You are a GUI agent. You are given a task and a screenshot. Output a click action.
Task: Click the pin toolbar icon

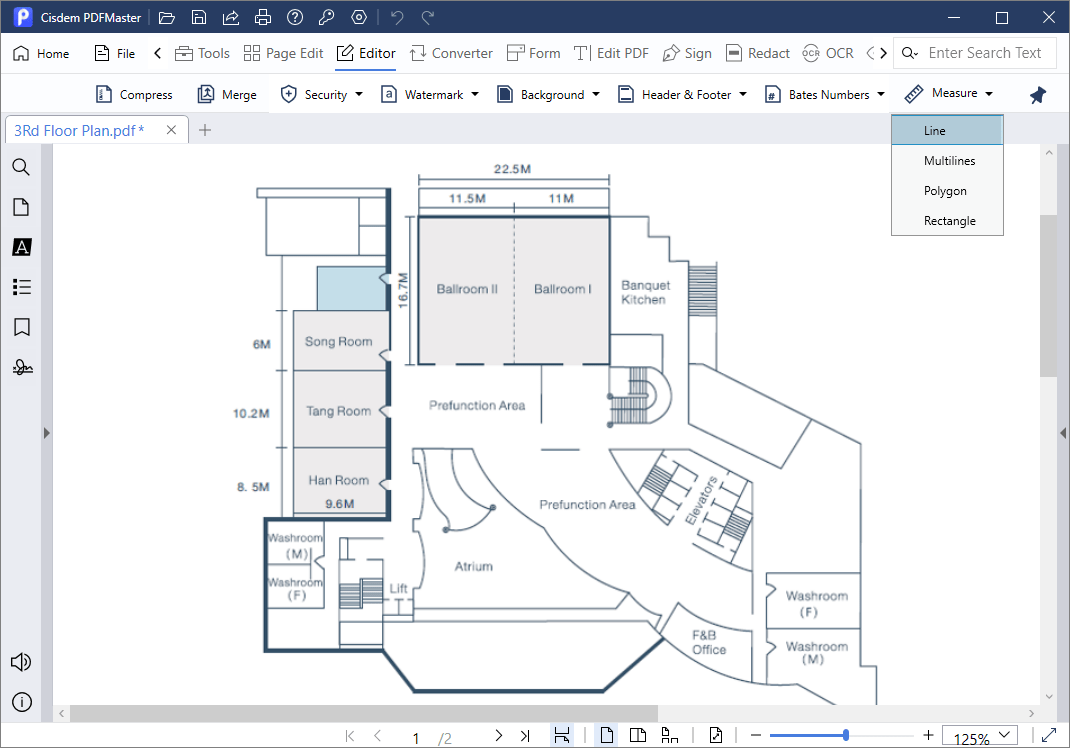(1038, 95)
